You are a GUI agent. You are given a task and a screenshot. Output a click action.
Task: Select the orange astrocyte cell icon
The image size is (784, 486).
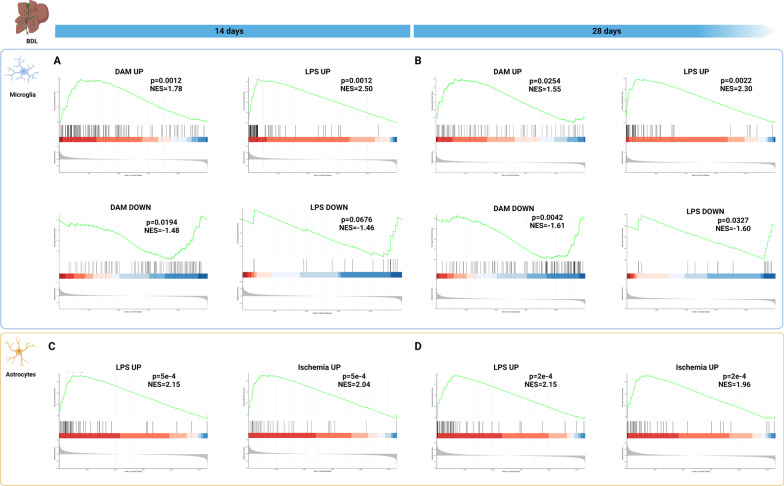[20, 352]
